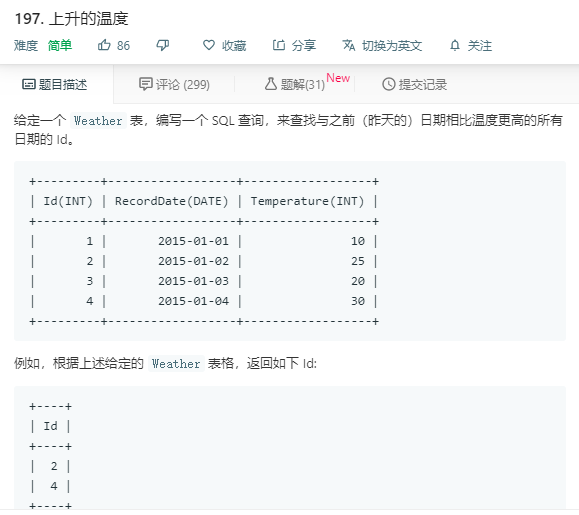Screen dimensions: 579x515
Task: Open the 提交记录 submissions tab
Action: tap(414, 85)
